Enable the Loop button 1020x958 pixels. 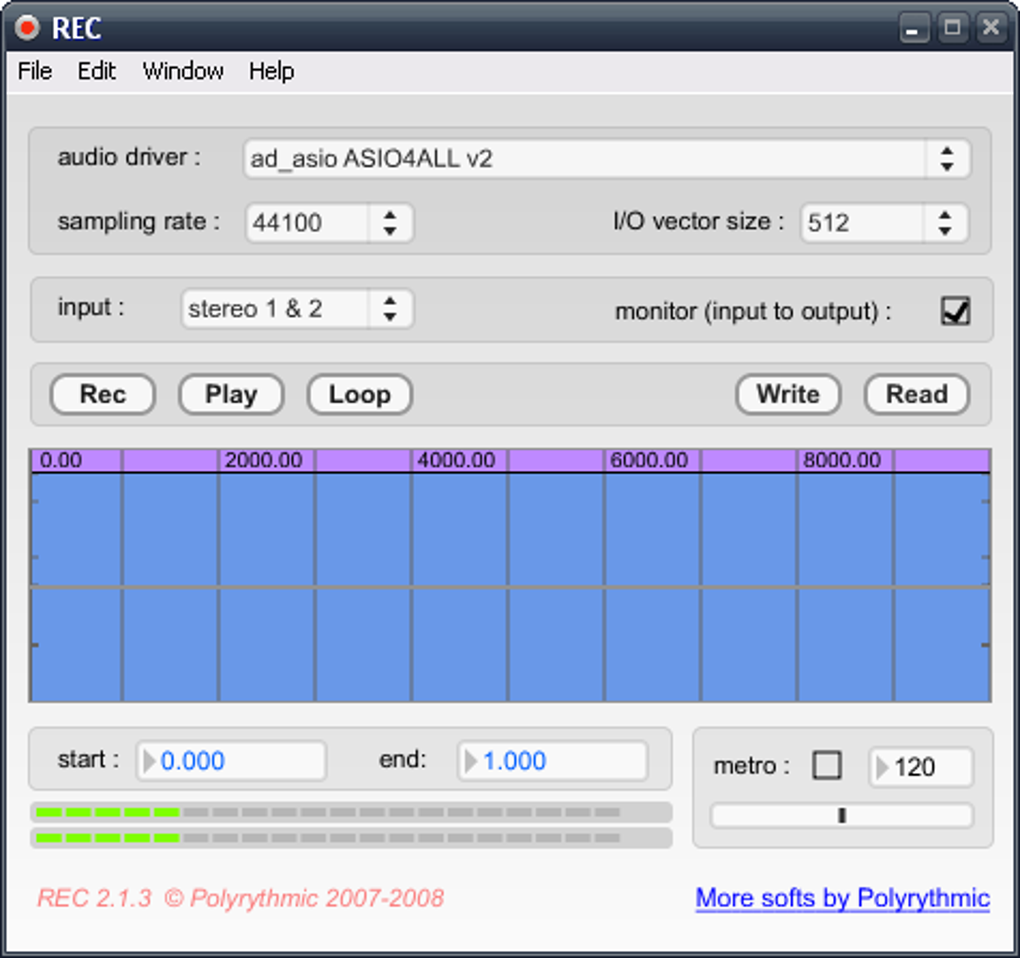359,394
